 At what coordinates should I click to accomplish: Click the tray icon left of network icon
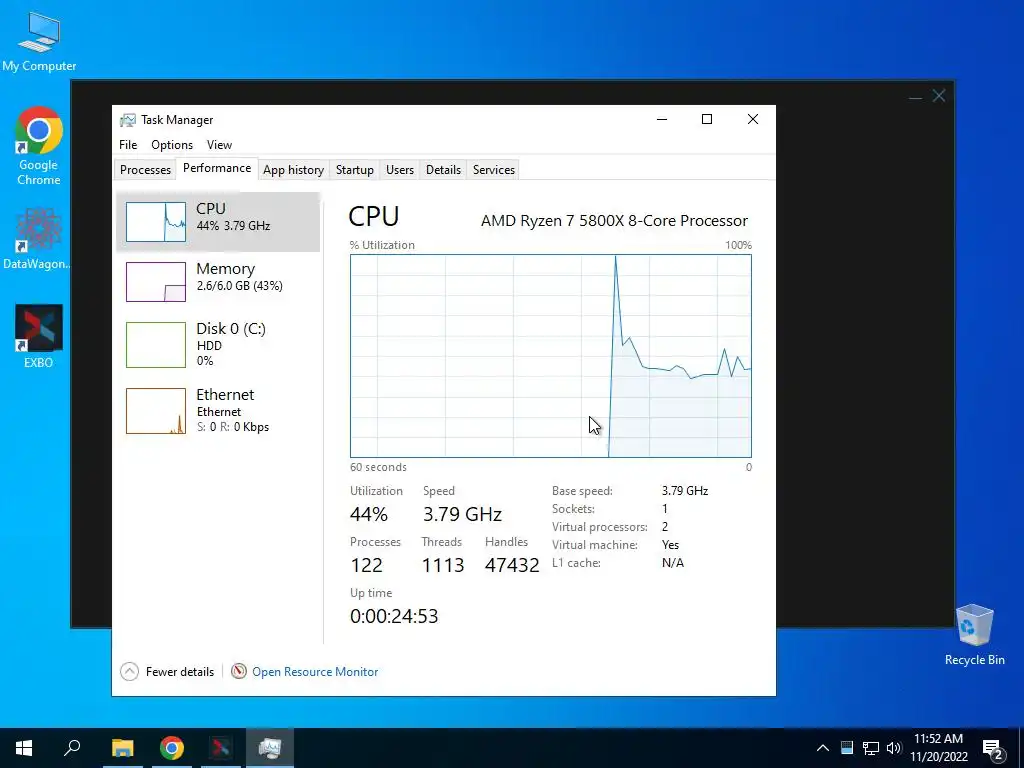pos(846,748)
